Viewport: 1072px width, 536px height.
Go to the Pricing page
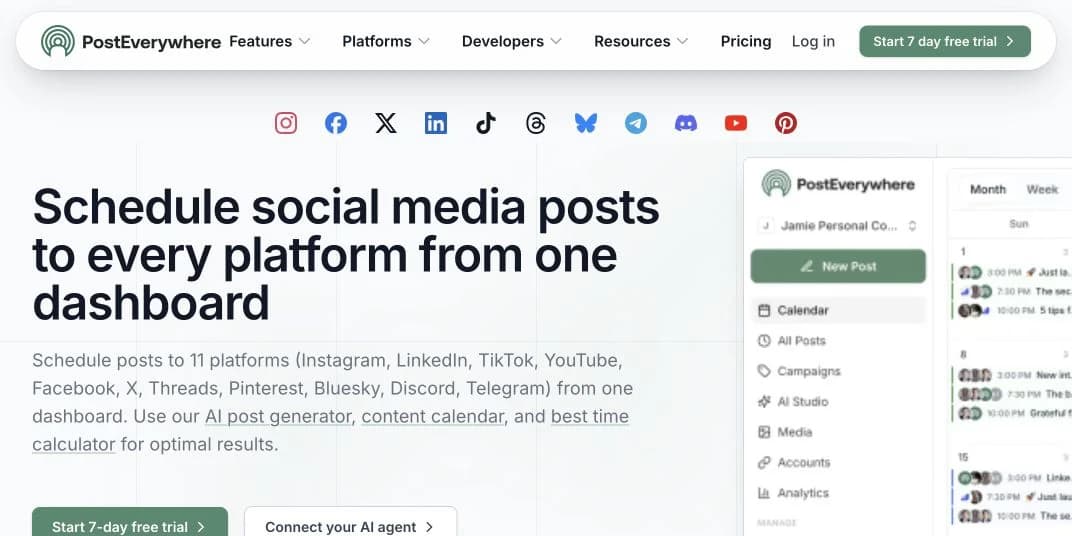746,41
